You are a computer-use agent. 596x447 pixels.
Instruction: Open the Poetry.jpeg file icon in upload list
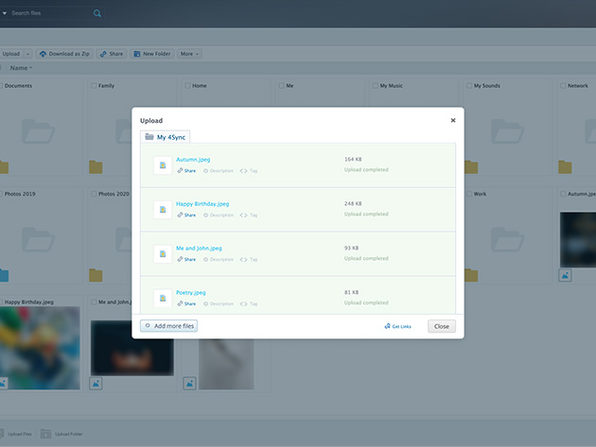(163, 298)
